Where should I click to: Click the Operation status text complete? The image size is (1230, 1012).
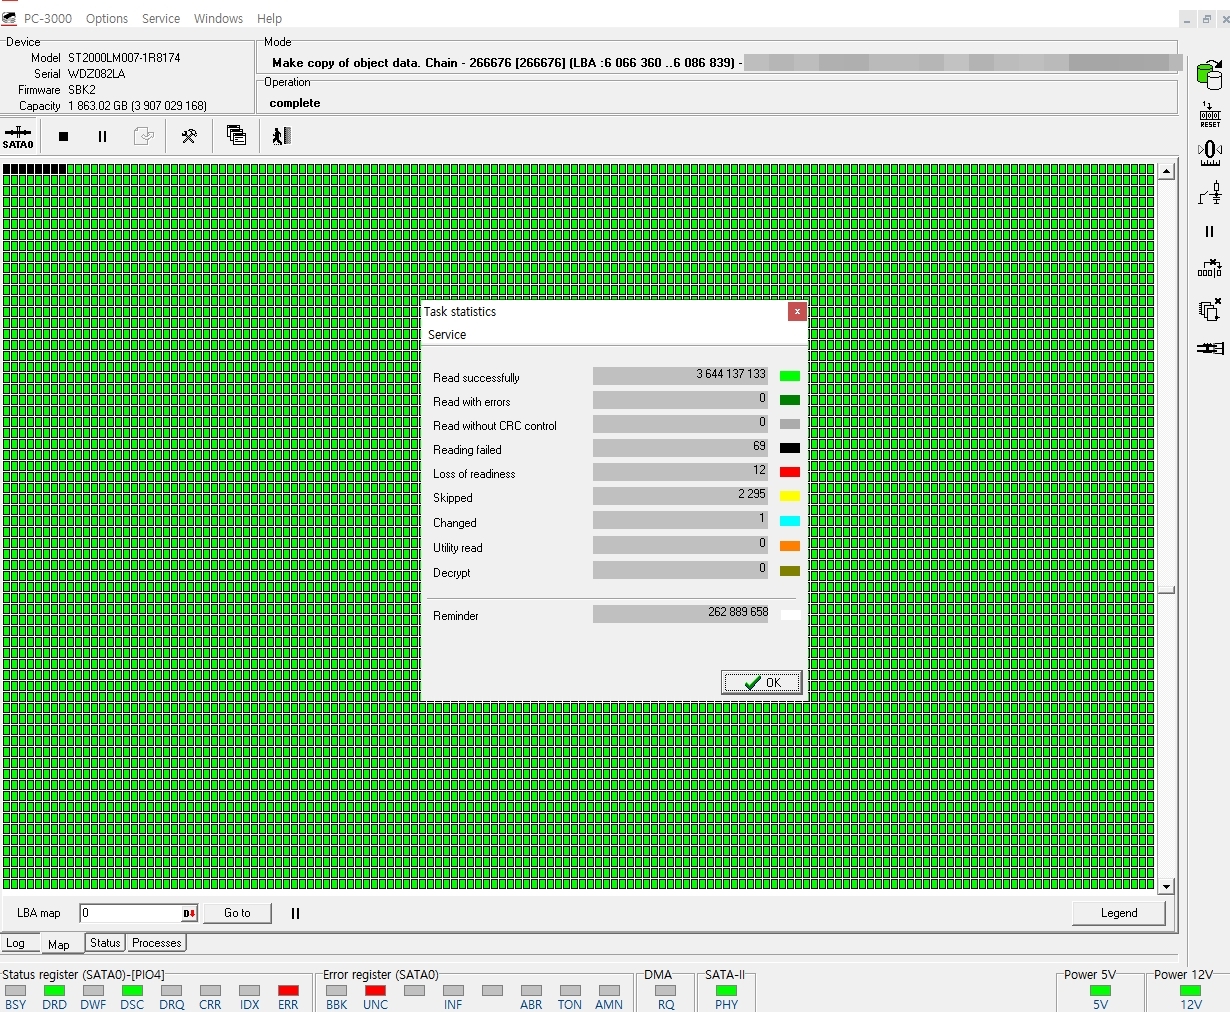coord(295,103)
